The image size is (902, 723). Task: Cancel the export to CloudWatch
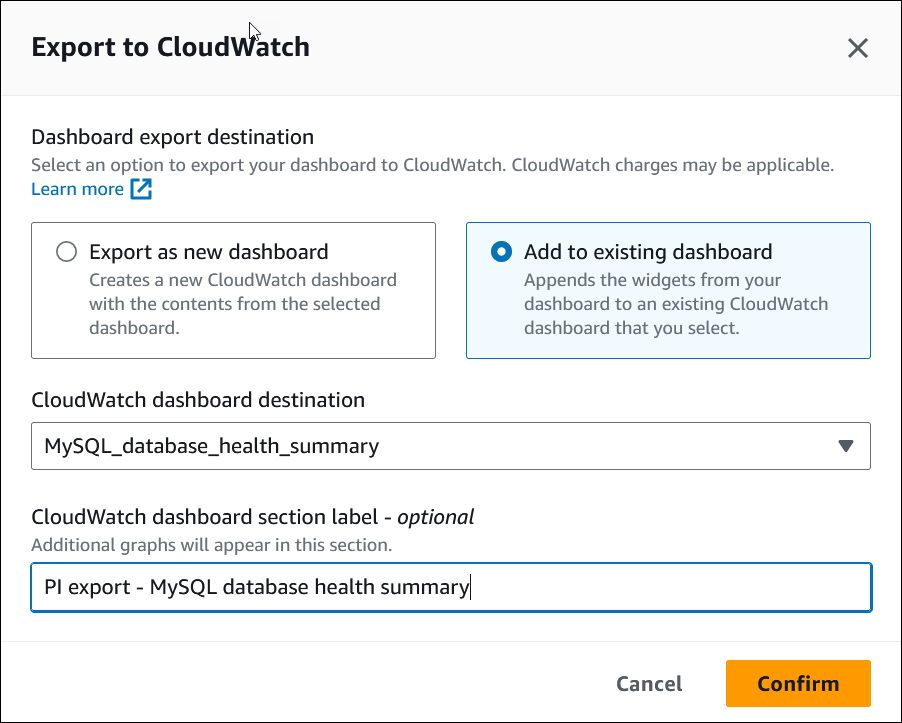648,683
